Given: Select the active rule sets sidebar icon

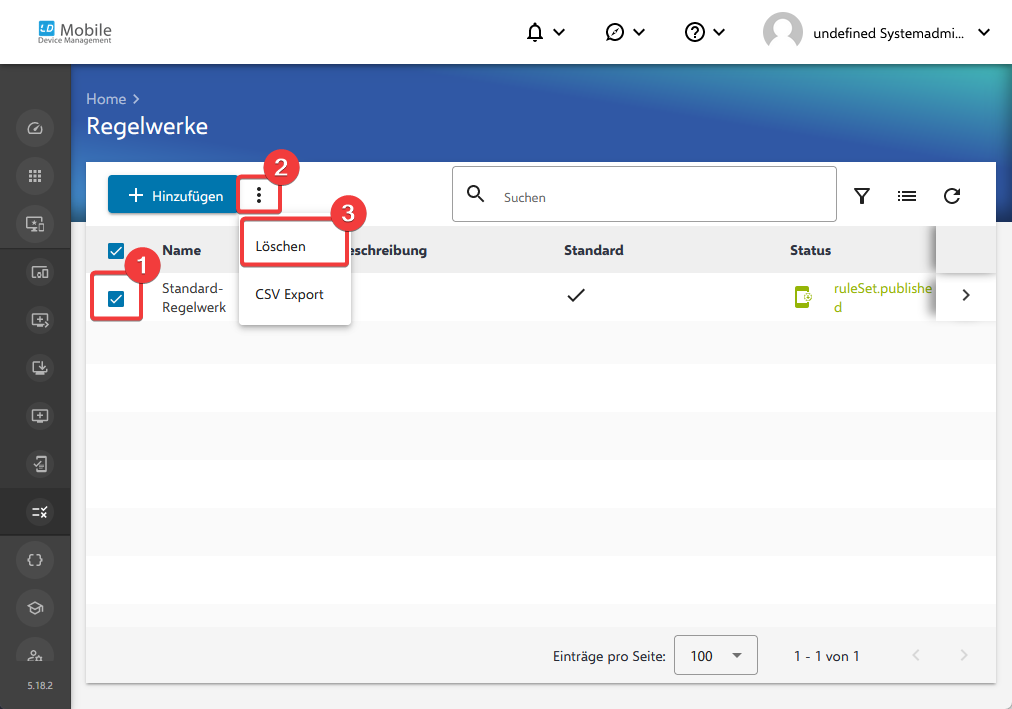Looking at the screenshot, I should tap(40, 512).
